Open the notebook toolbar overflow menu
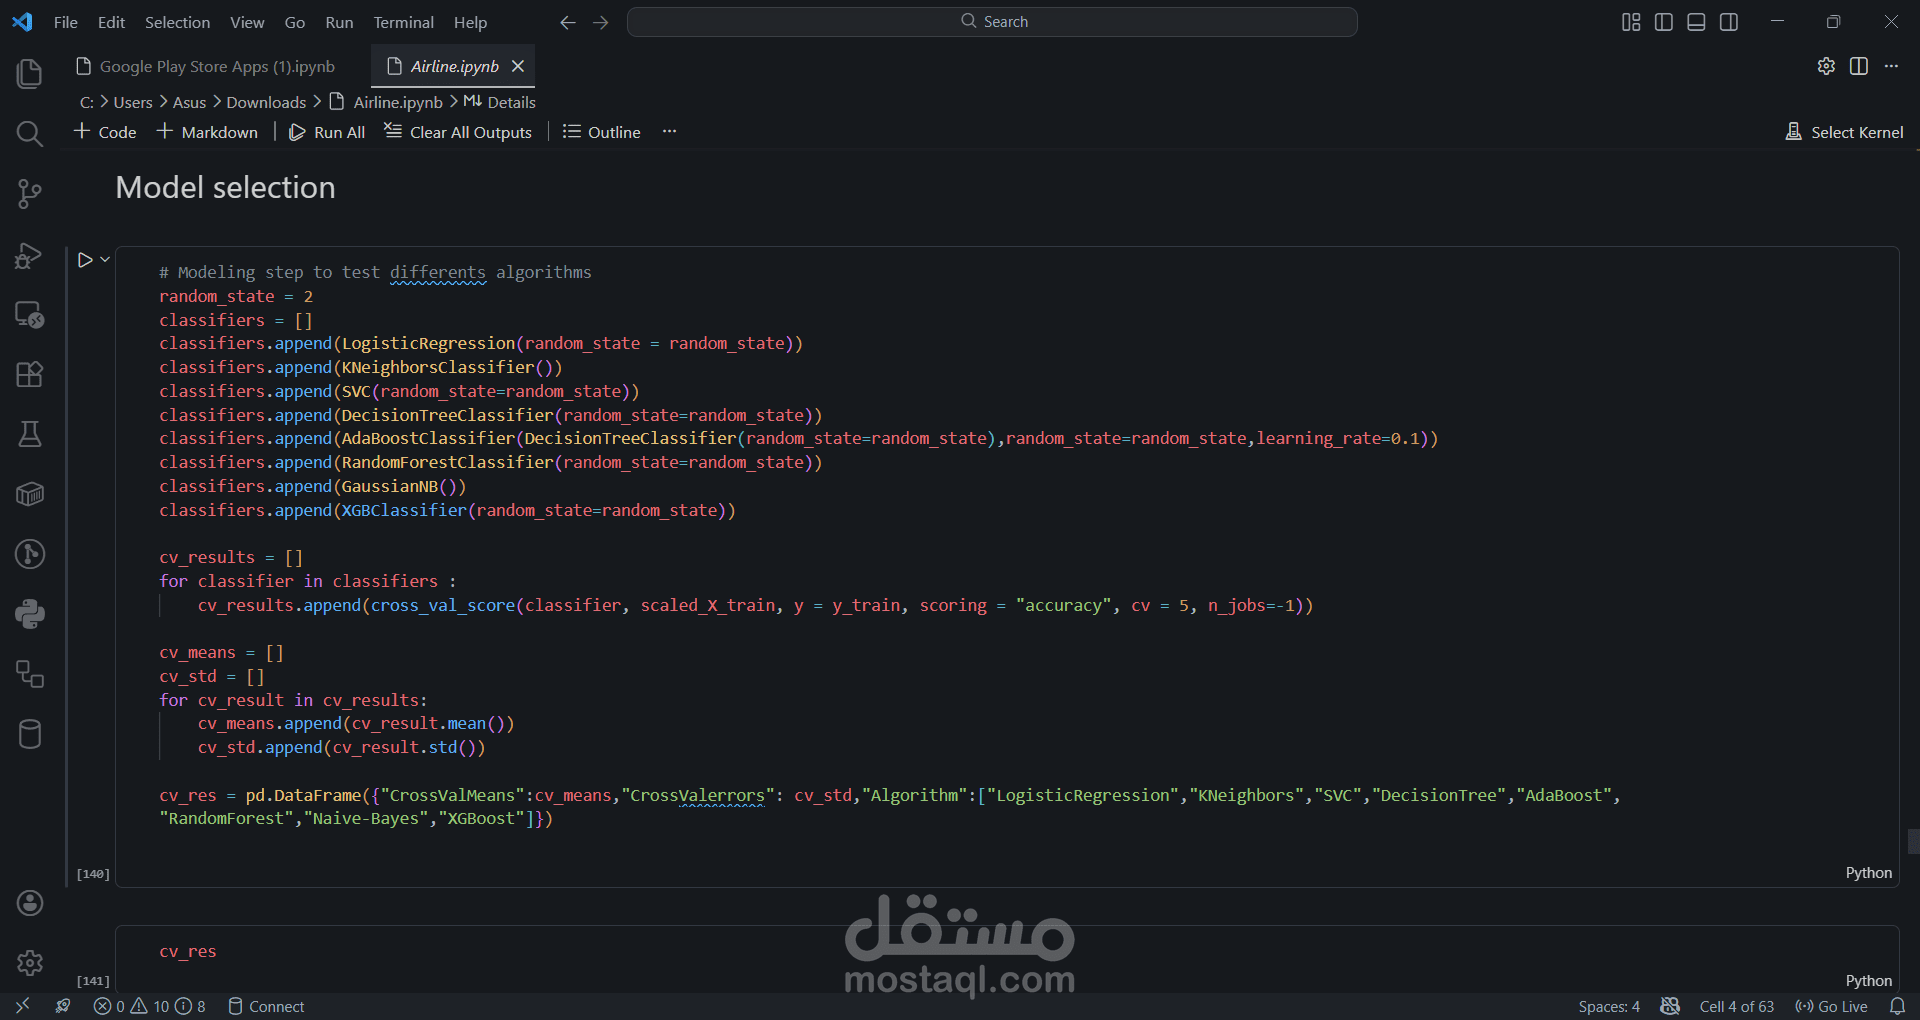The width and height of the screenshot is (1920, 1020). 669,131
